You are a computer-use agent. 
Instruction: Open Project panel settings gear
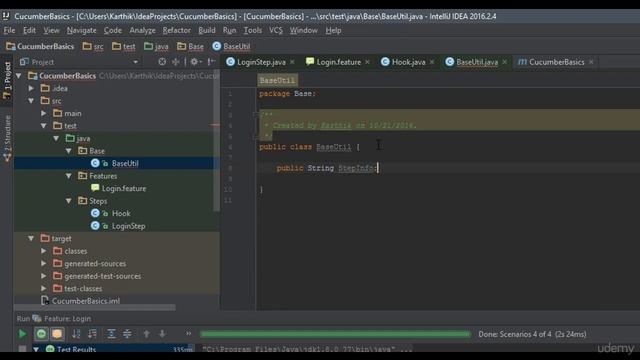tap(195, 62)
